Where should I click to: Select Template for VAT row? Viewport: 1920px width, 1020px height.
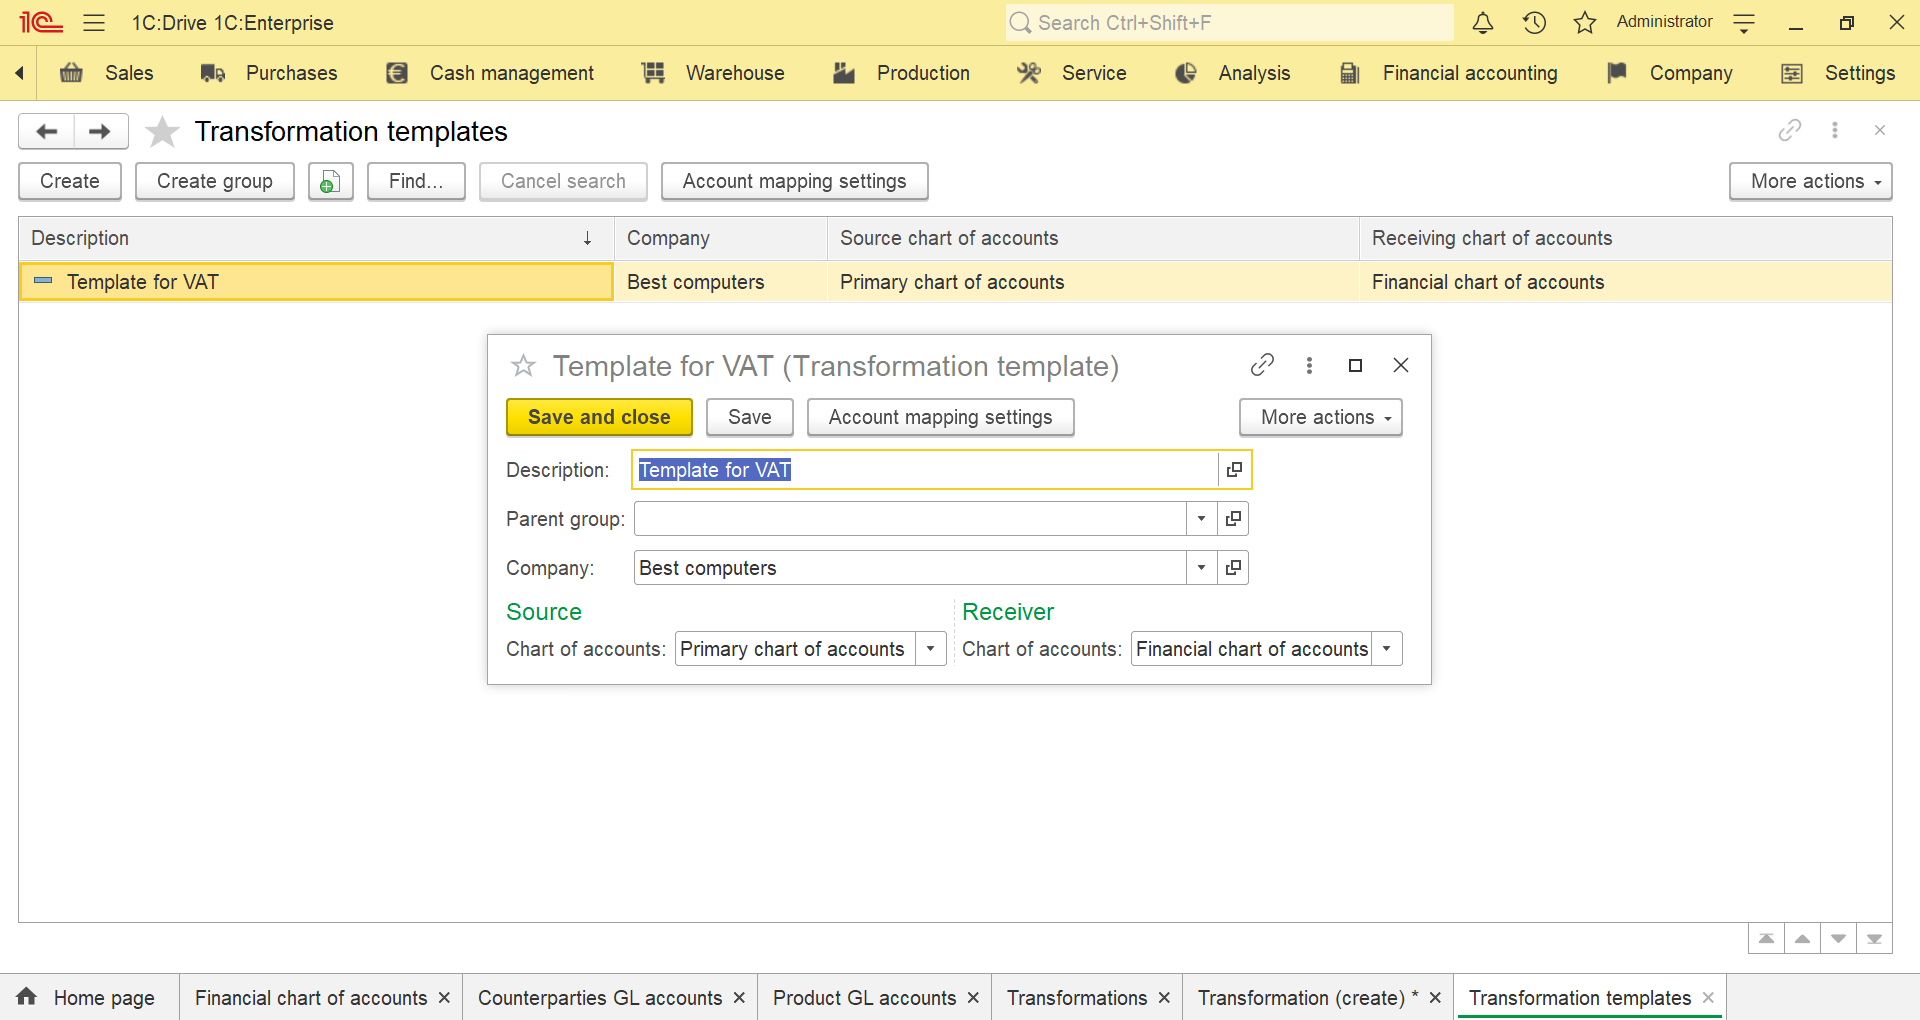click(x=955, y=282)
